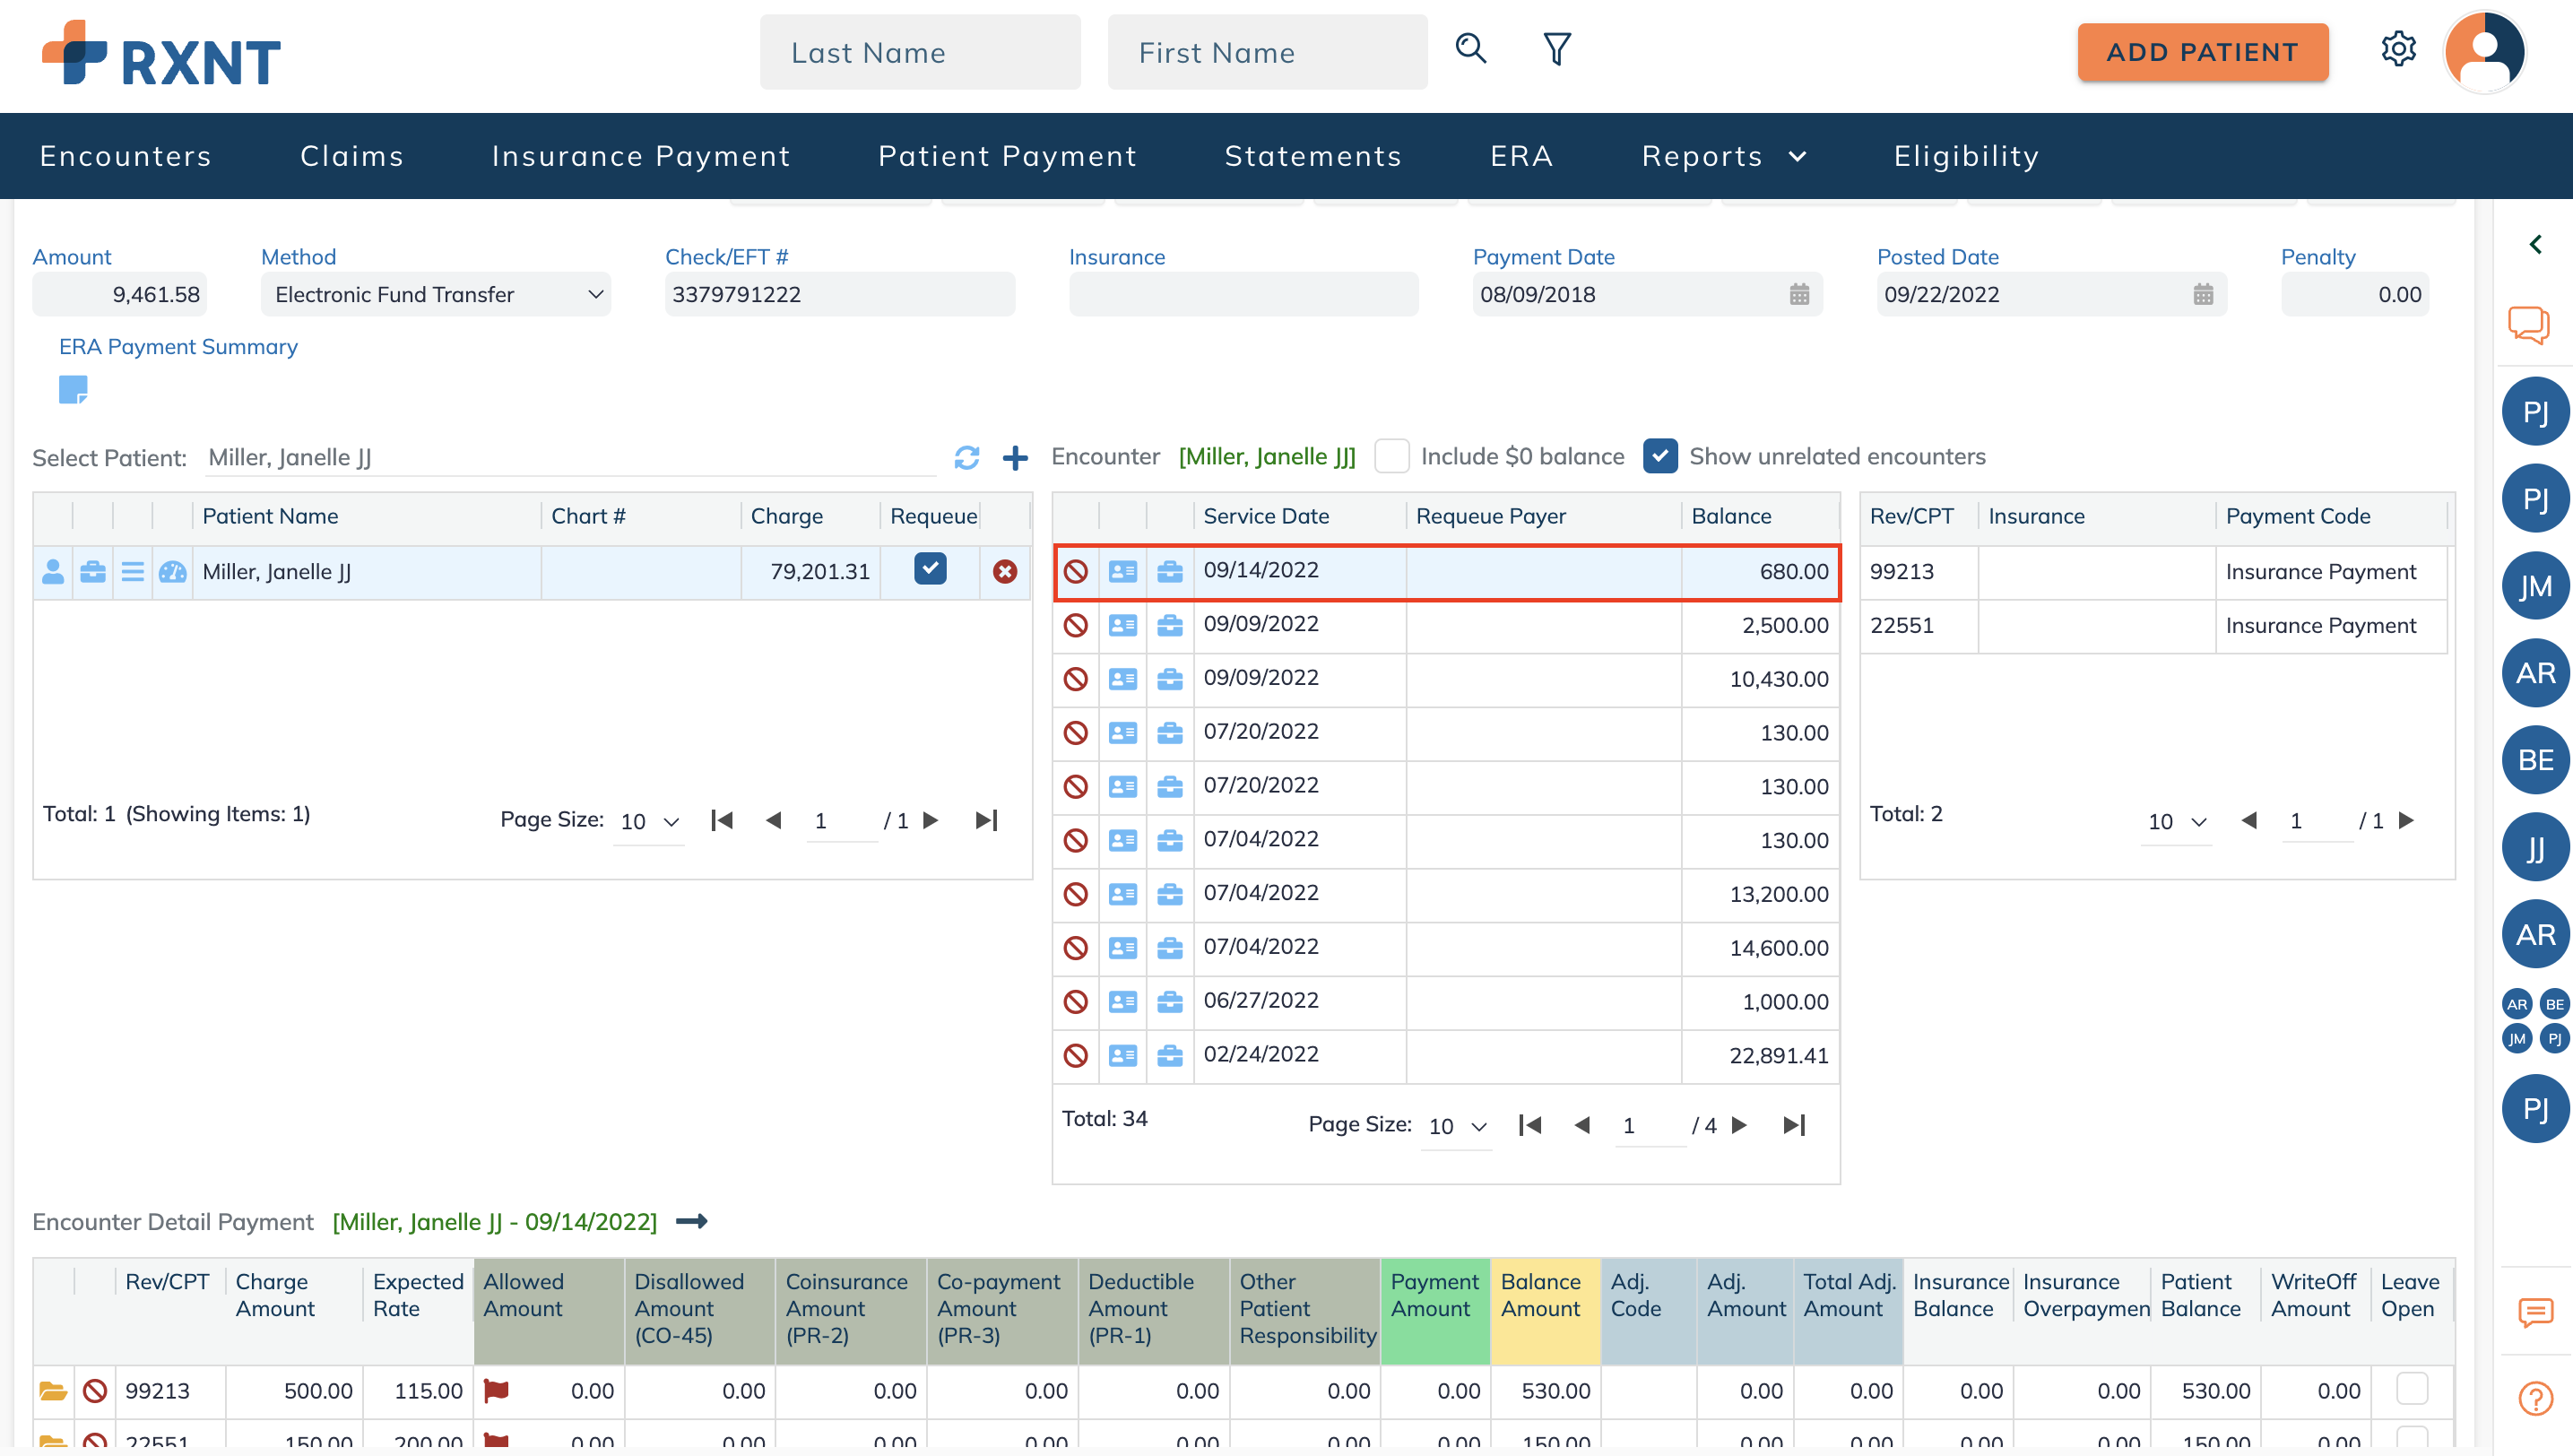Click the First Name search field
Viewport: 2573px width, 1456px height.
click(1267, 52)
